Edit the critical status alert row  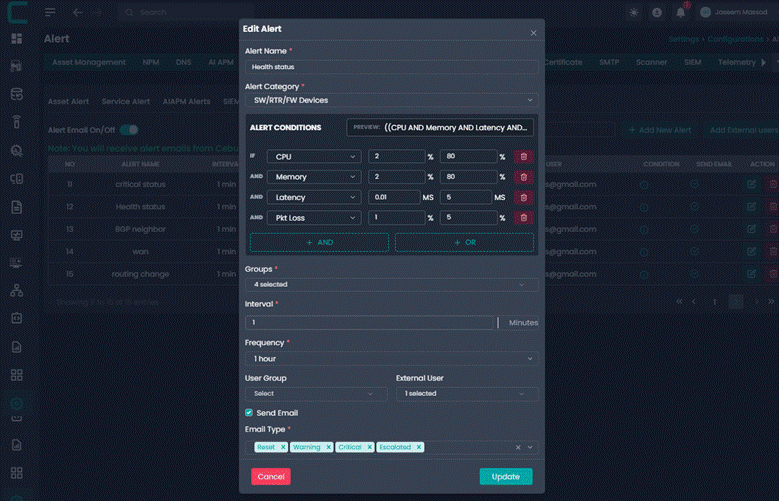pos(751,184)
